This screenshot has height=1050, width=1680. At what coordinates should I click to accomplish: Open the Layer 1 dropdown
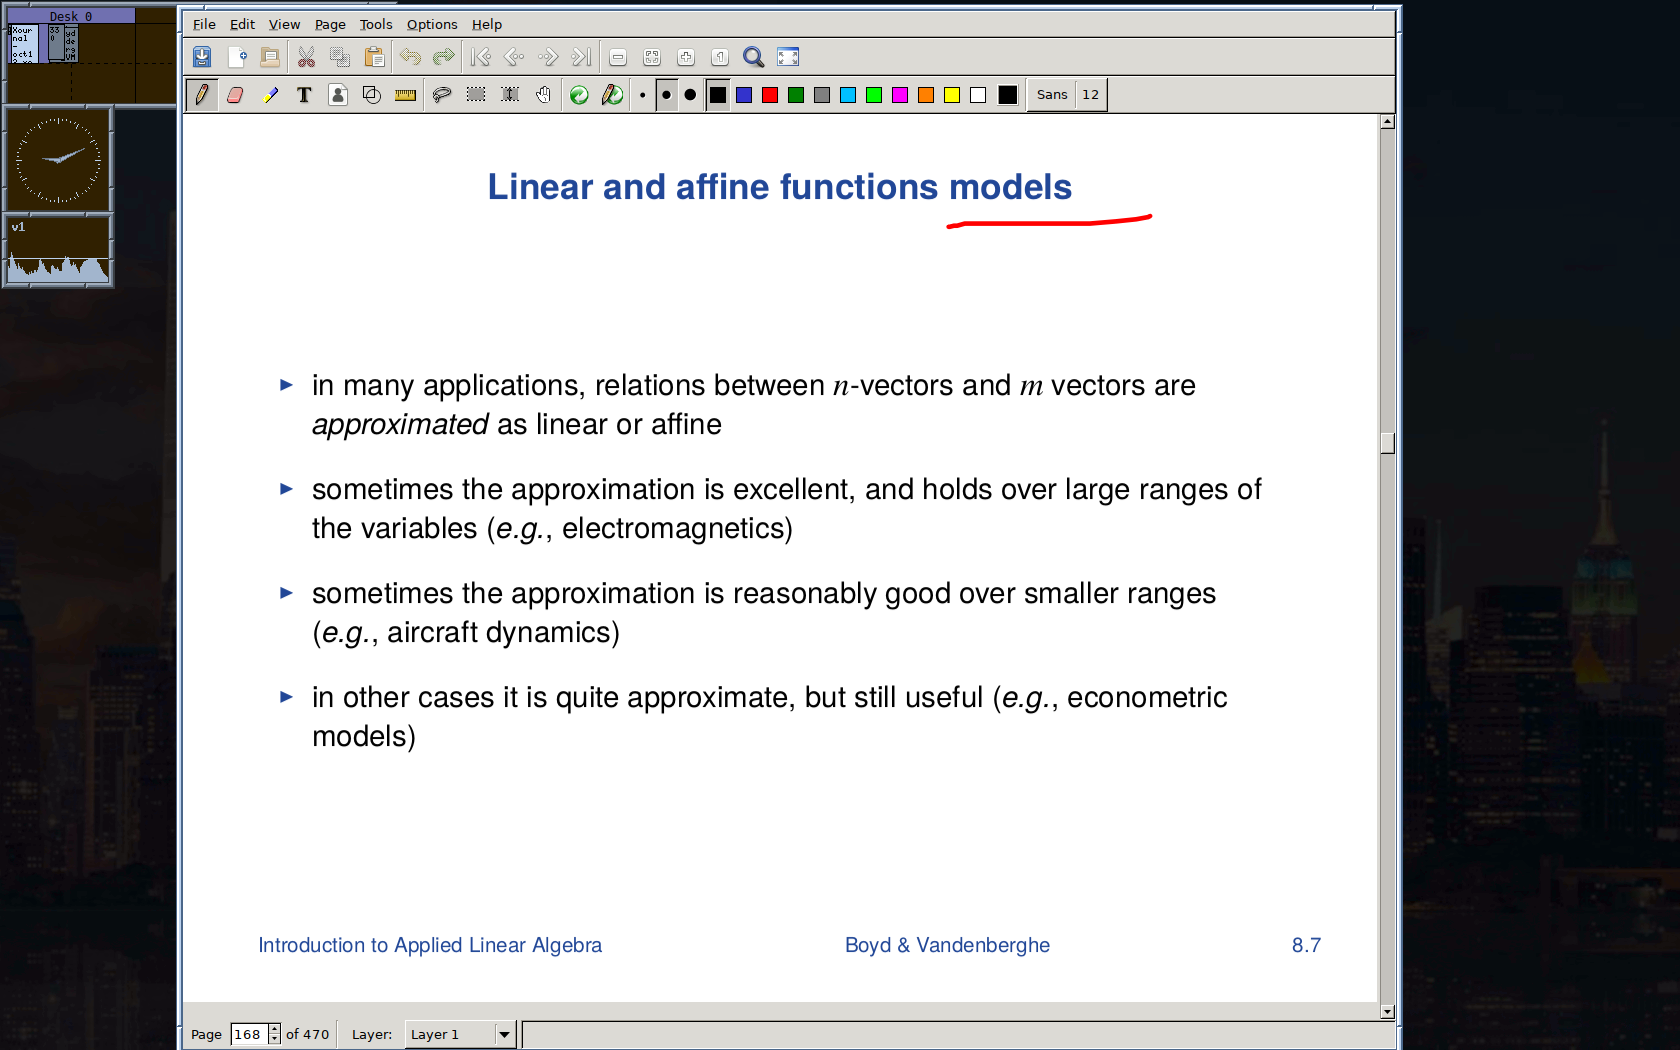pos(504,1034)
